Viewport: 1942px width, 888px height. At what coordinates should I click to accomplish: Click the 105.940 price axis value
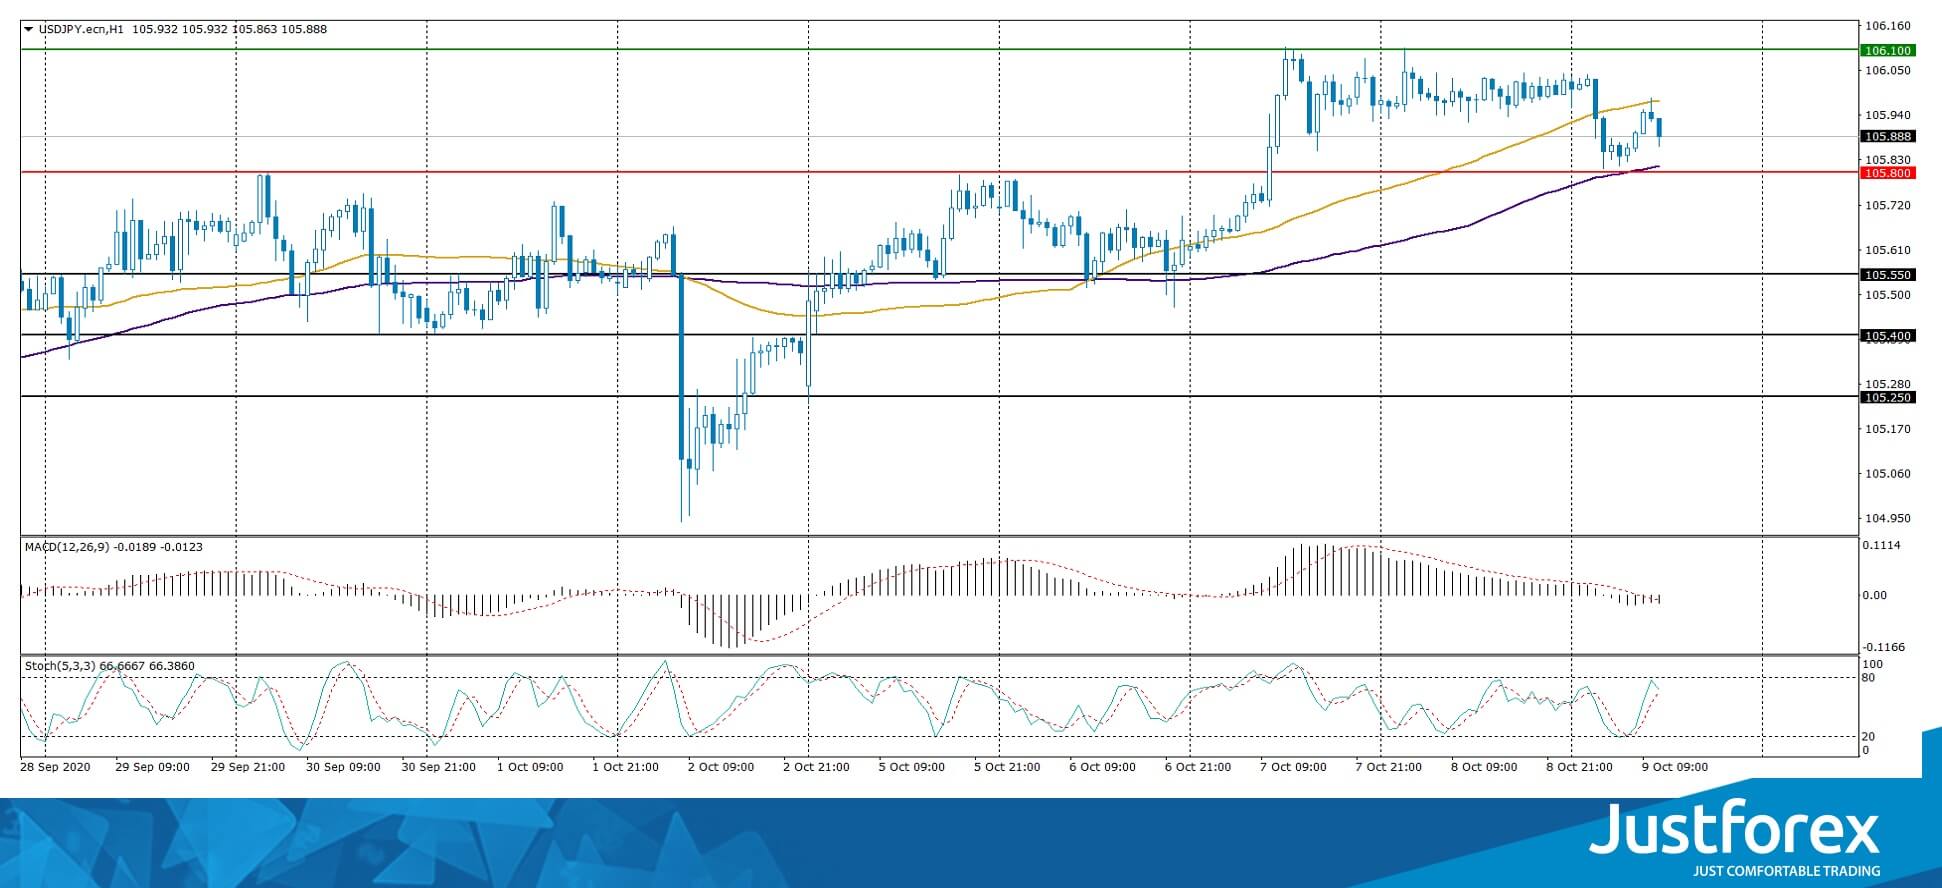coord(1887,115)
